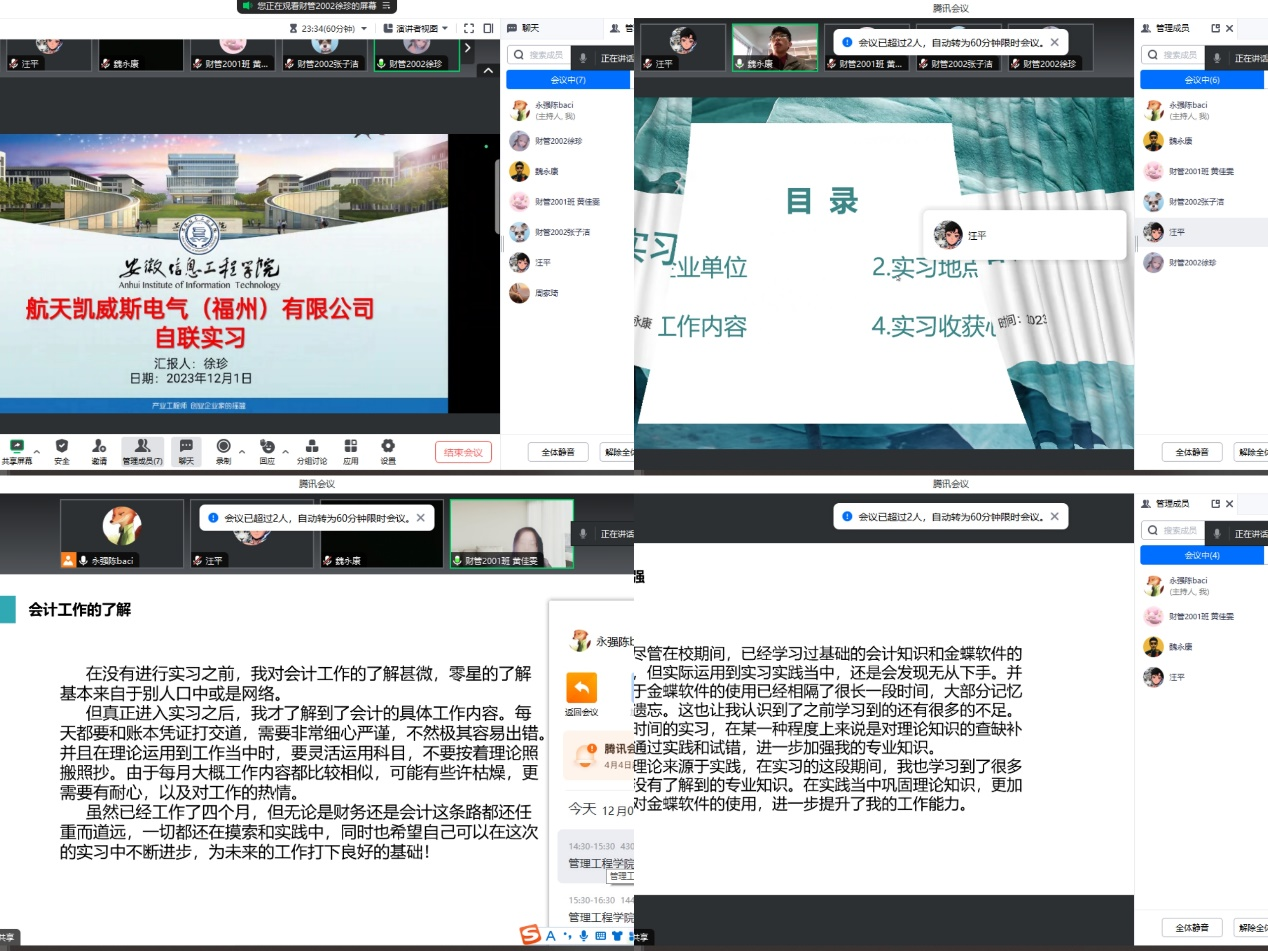1268x951 pixels.
Task: Open the 应用 apps icon
Action: [350, 452]
